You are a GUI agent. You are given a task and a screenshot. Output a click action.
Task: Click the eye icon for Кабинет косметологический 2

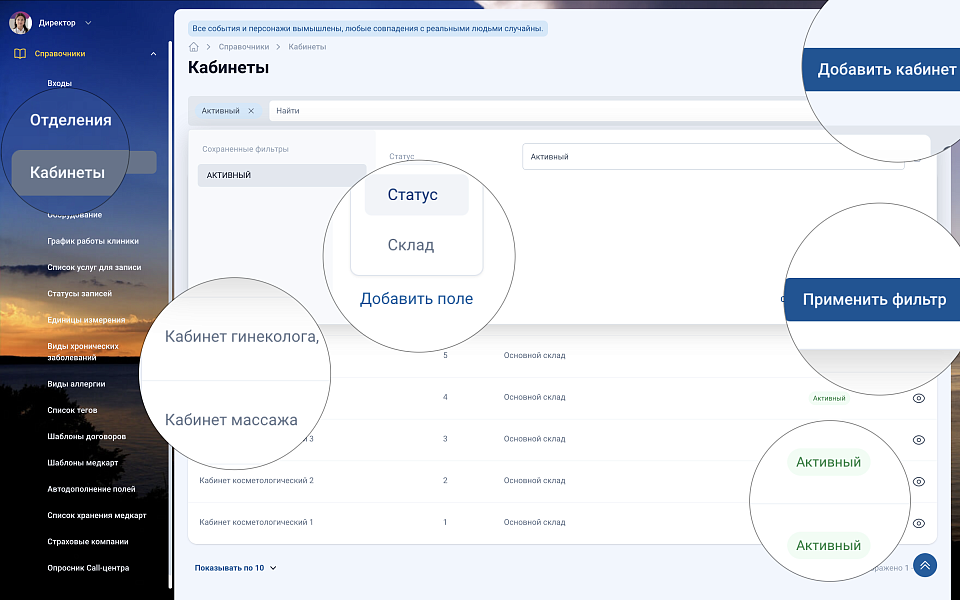919,481
